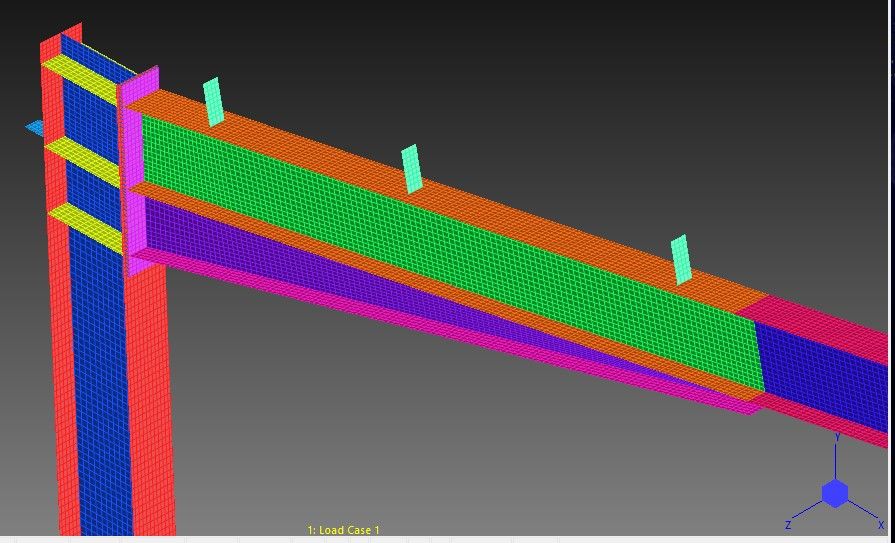Viewport: 895px width, 543px height.
Task: Click the Y axis label on triad
Action: (x=837, y=437)
